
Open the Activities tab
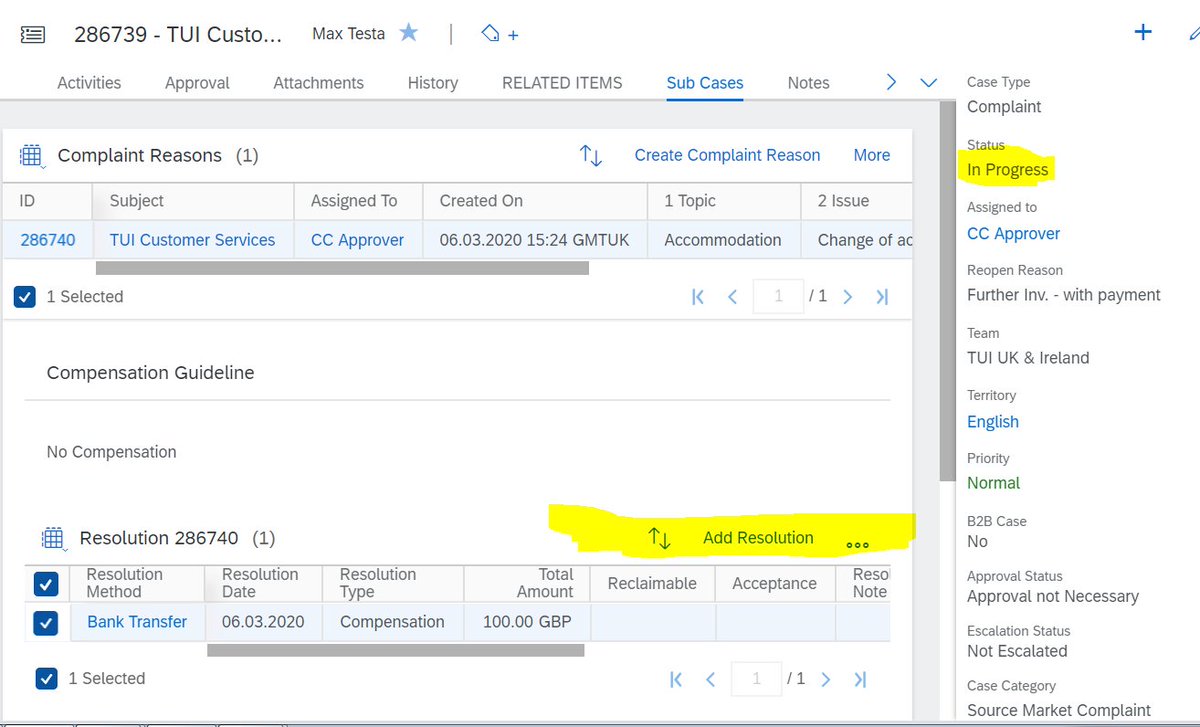[89, 83]
